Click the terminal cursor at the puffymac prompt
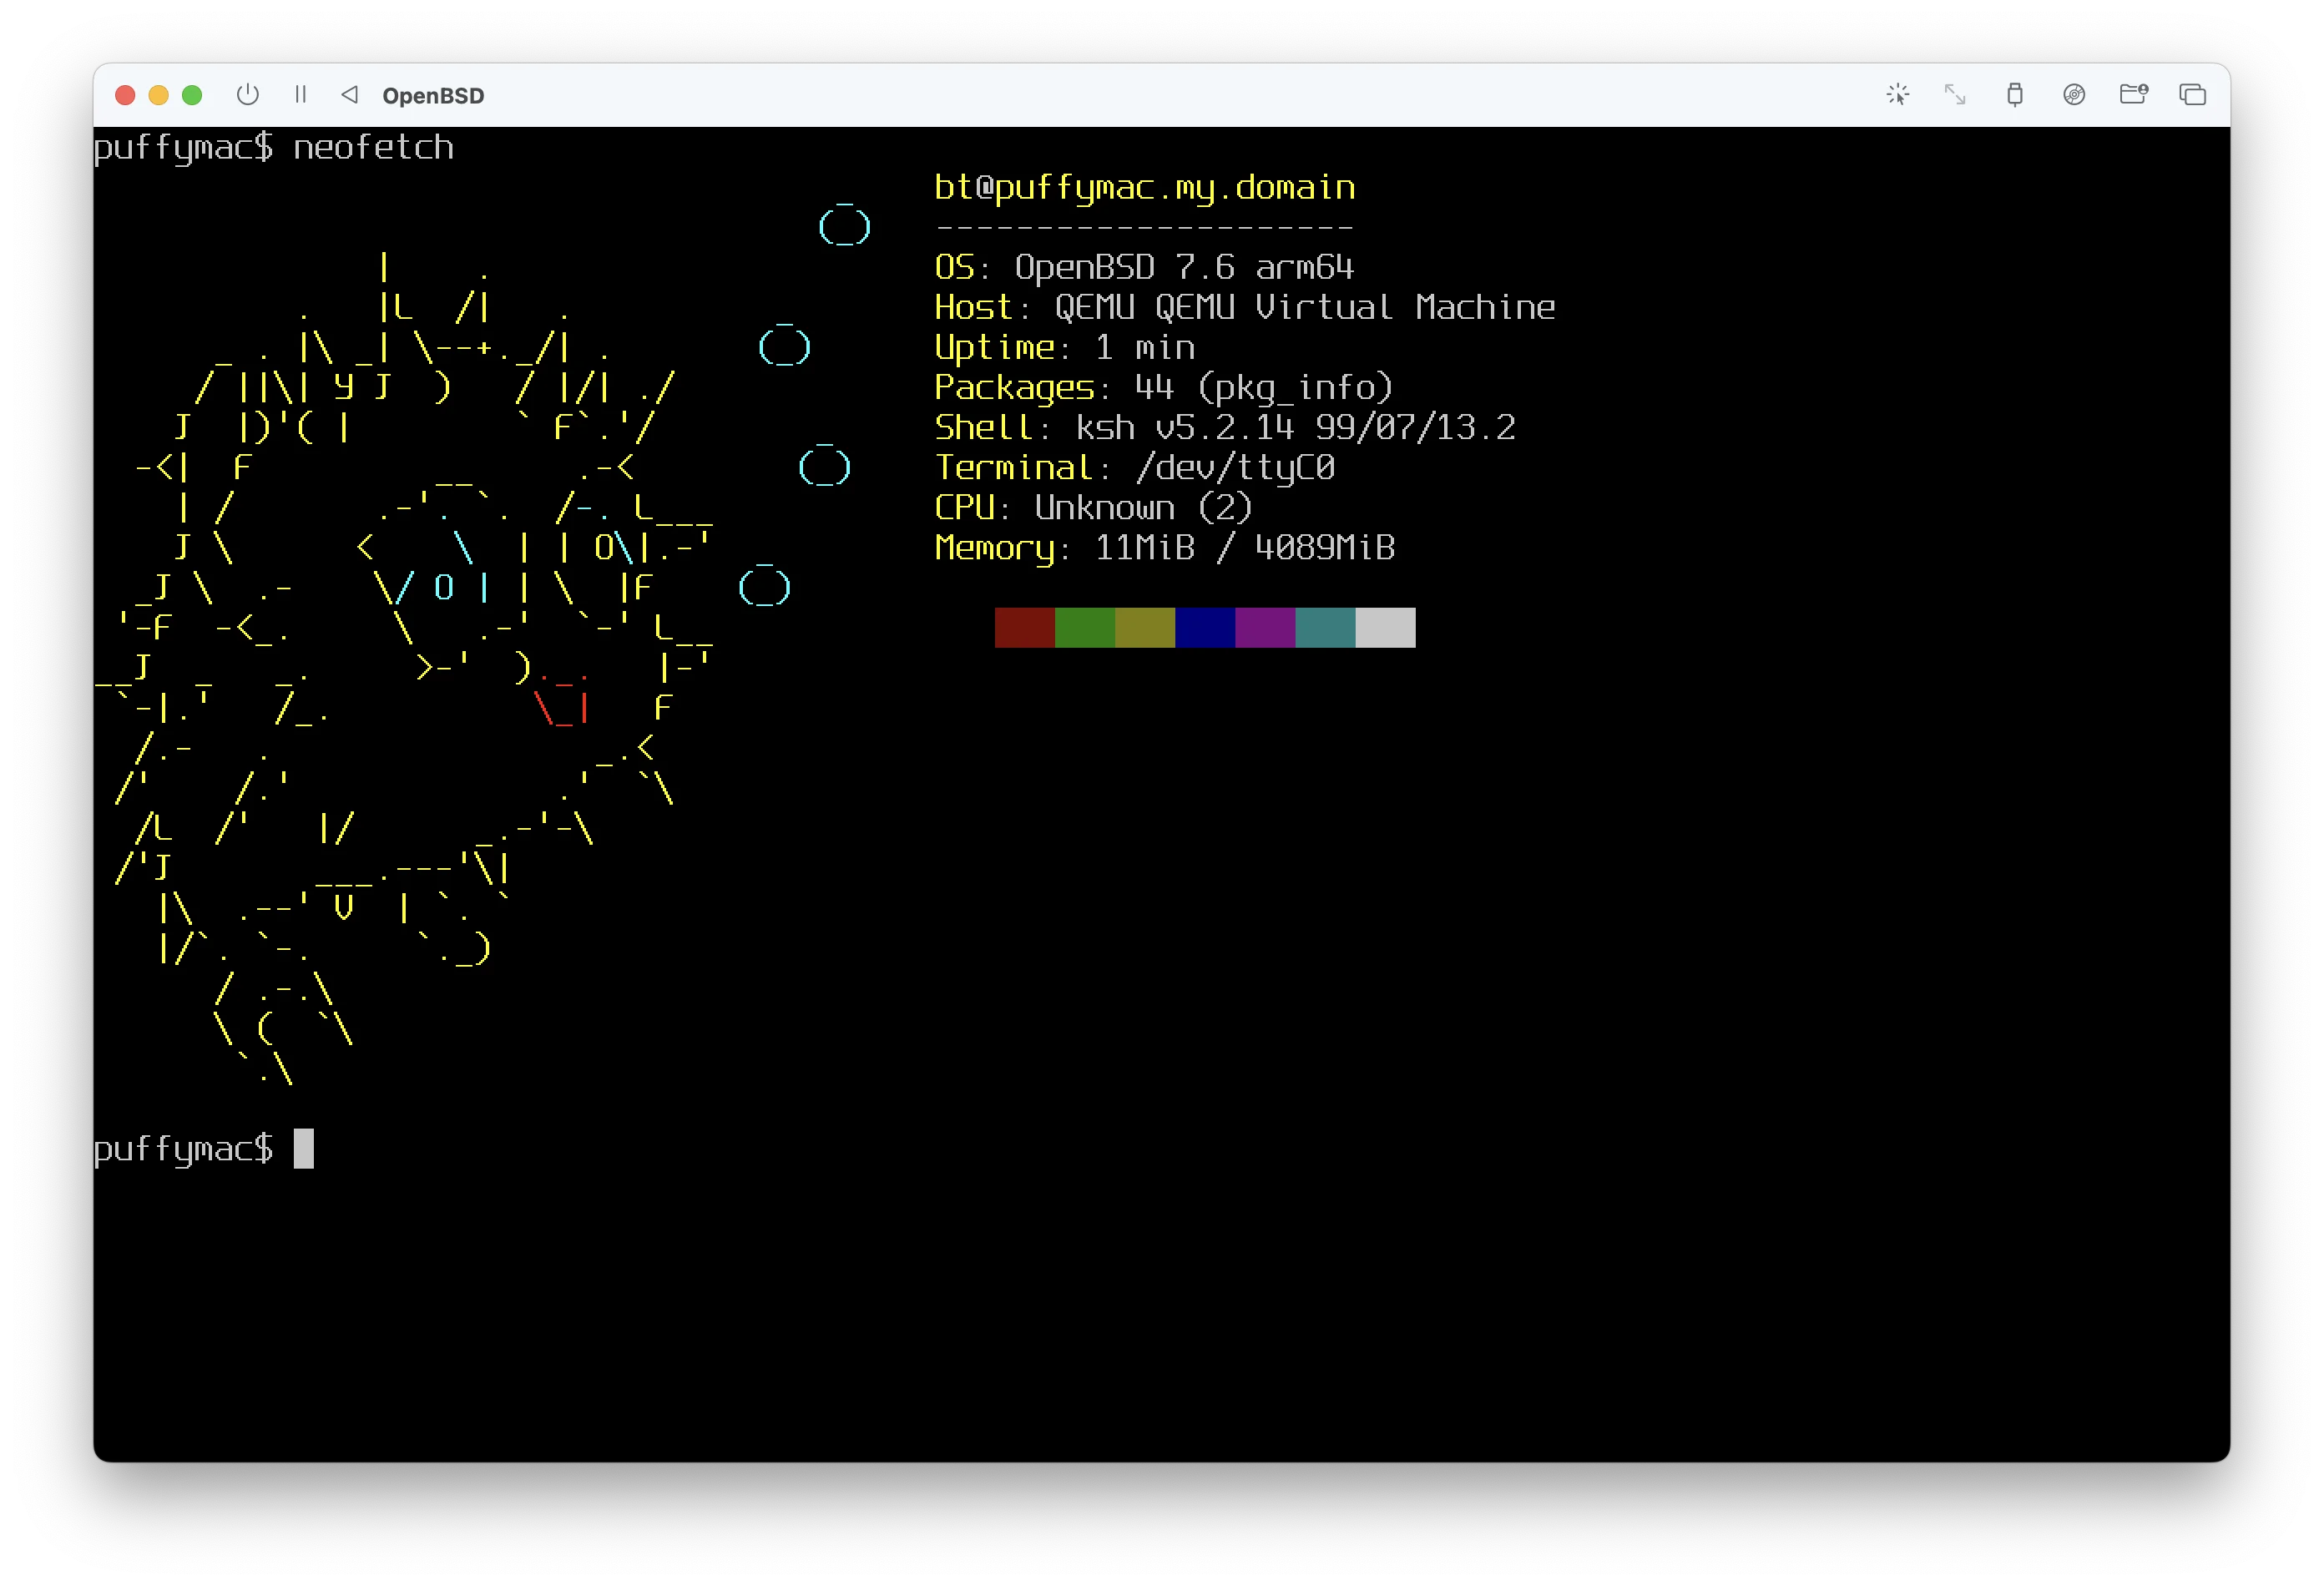This screenshot has width=2324, height=1586. tap(303, 1148)
